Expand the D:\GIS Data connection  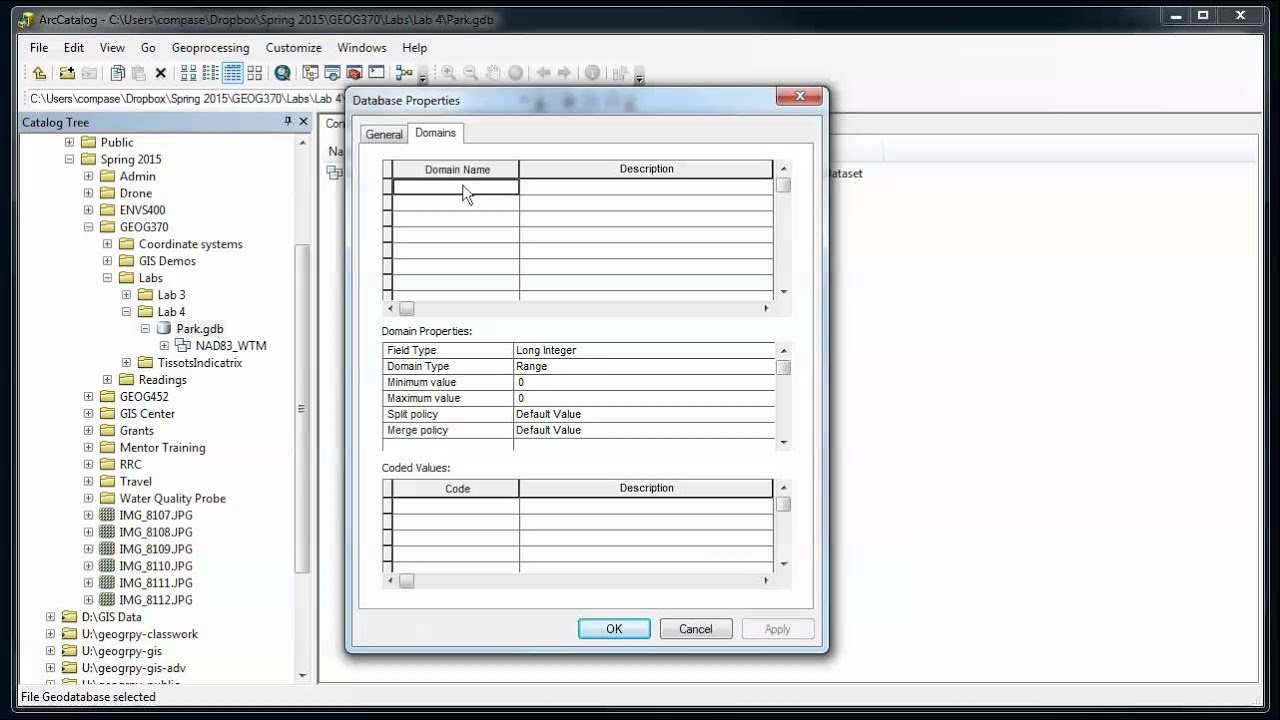51,617
